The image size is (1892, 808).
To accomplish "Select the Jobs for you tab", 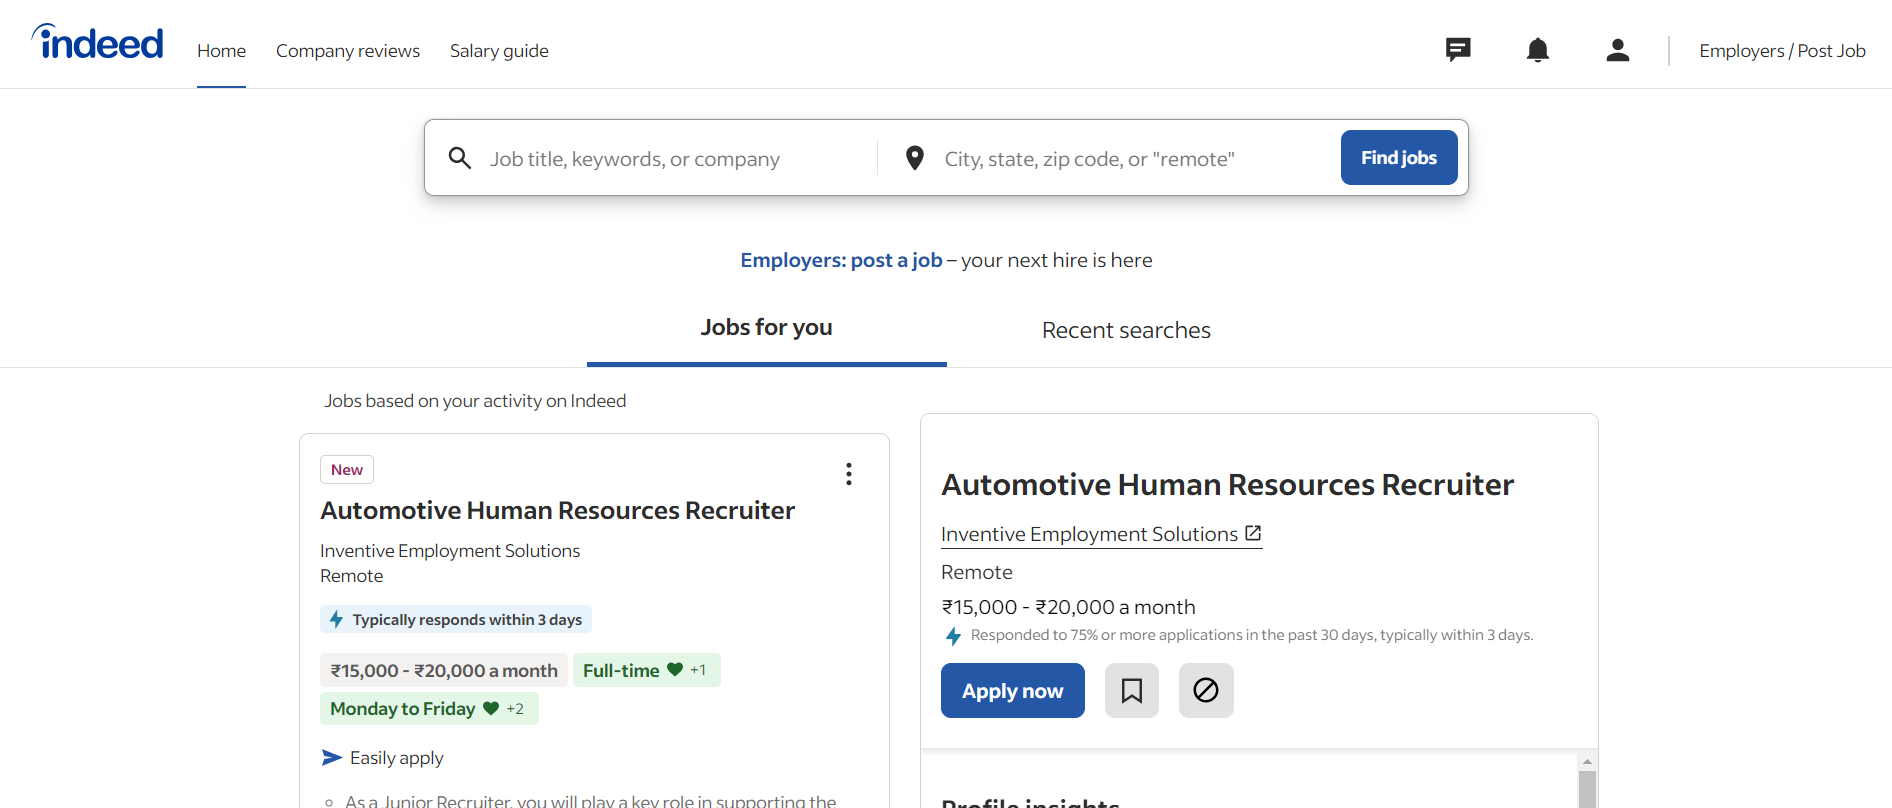I will pos(766,328).
